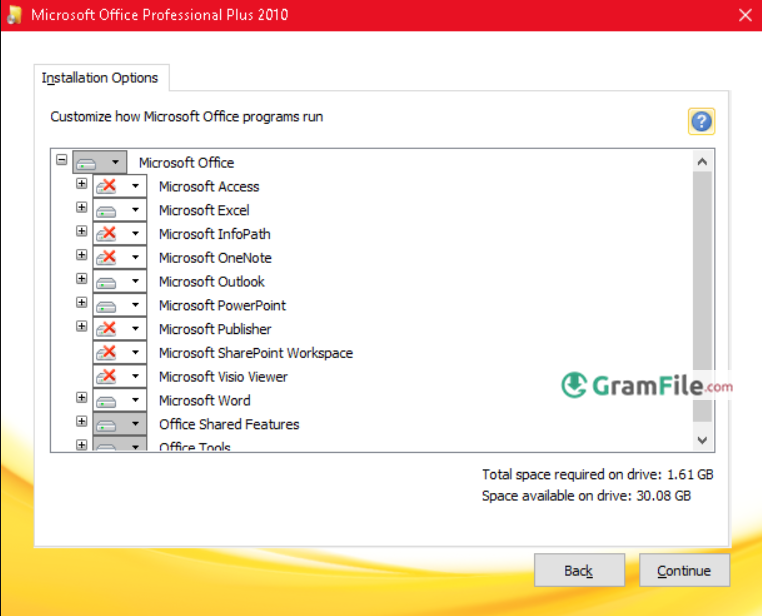Screen dimensions: 762x616
Task: Expand the Microsoft Word node
Action: tap(82, 398)
